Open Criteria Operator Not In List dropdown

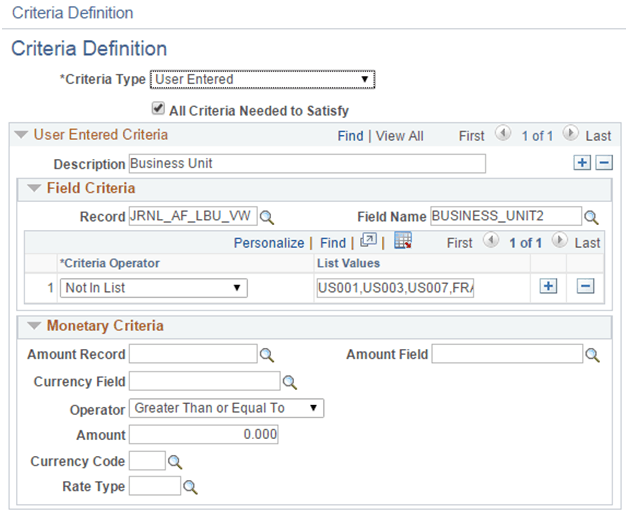[154, 288]
